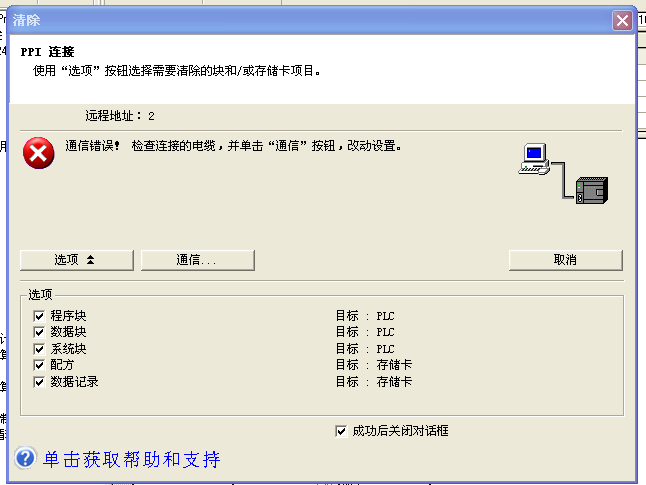The image size is (646, 485).
Task: Close the 清除 dialog with the X button
Action: pyautogui.click(x=622, y=19)
